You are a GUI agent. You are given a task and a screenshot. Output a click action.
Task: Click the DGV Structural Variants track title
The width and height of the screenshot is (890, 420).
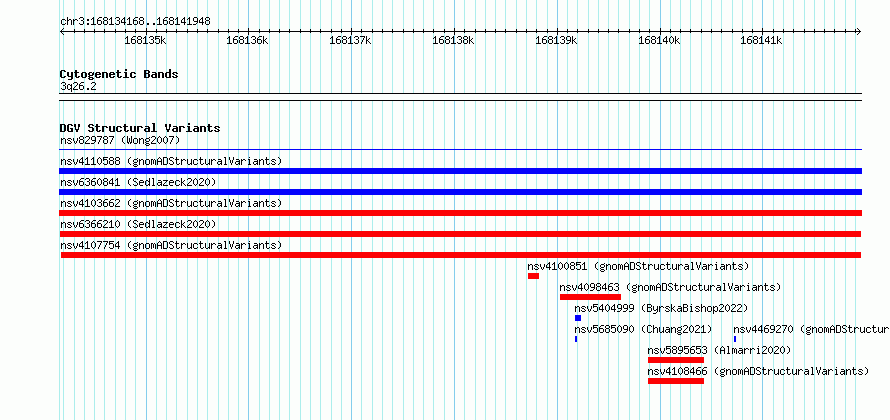coord(140,128)
